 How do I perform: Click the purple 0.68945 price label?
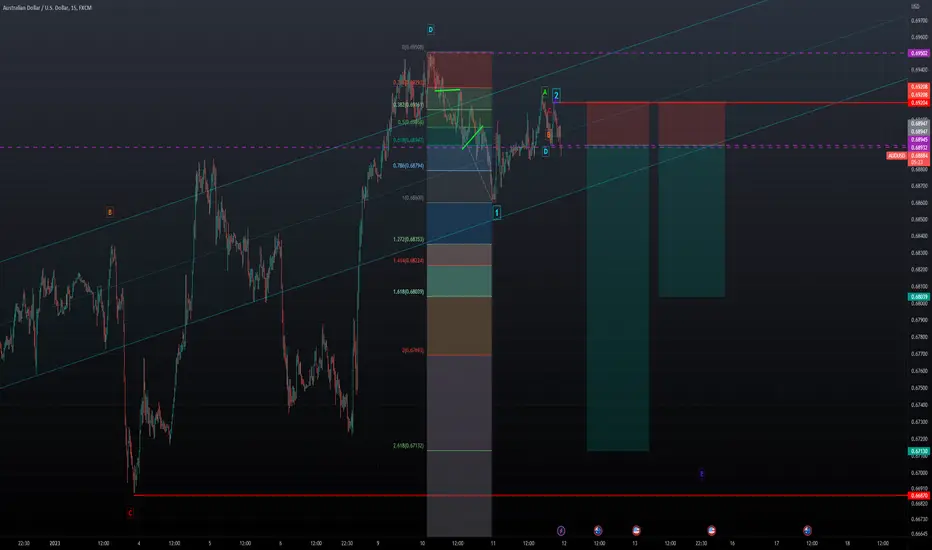(x=919, y=140)
